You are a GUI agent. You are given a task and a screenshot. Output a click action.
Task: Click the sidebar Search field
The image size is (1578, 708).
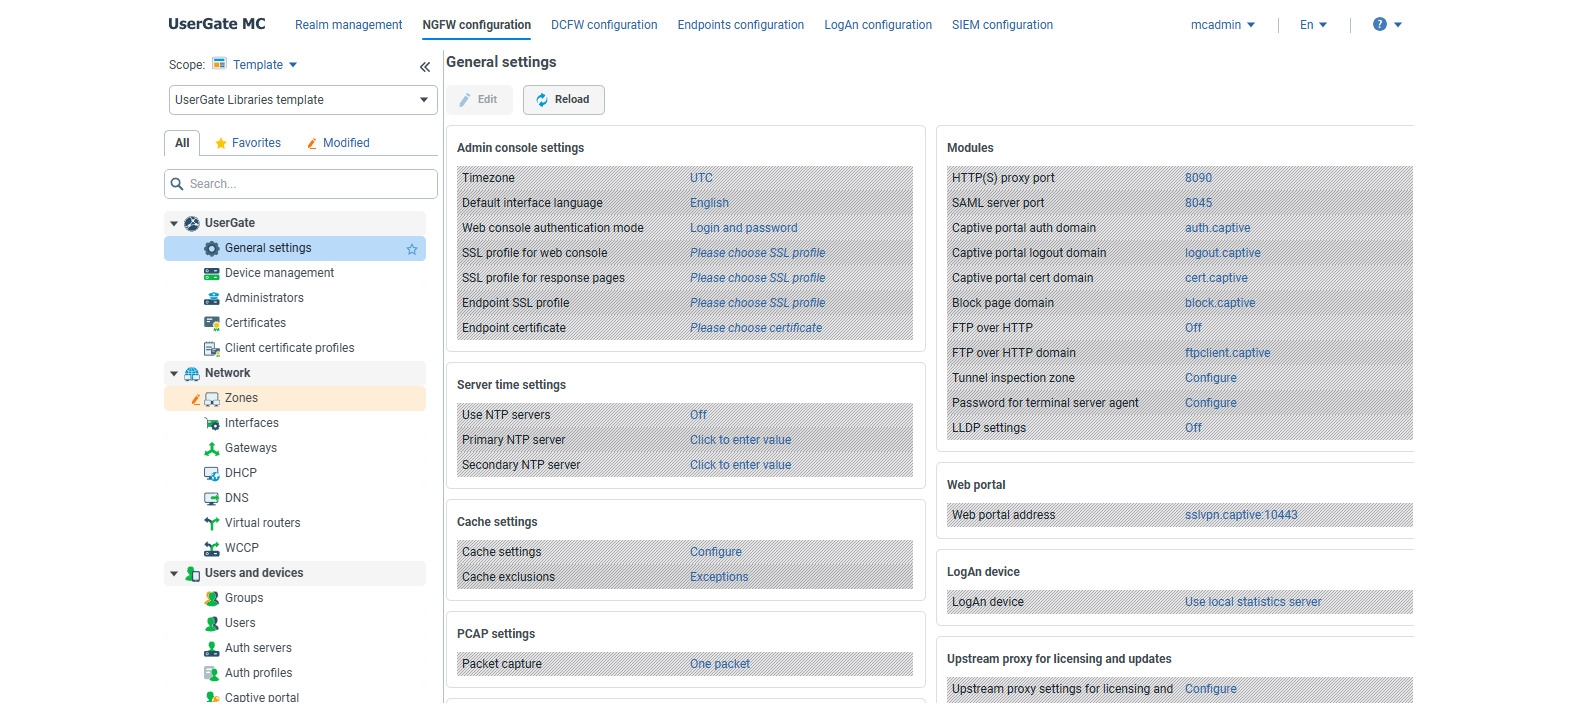tap(301, 184)
